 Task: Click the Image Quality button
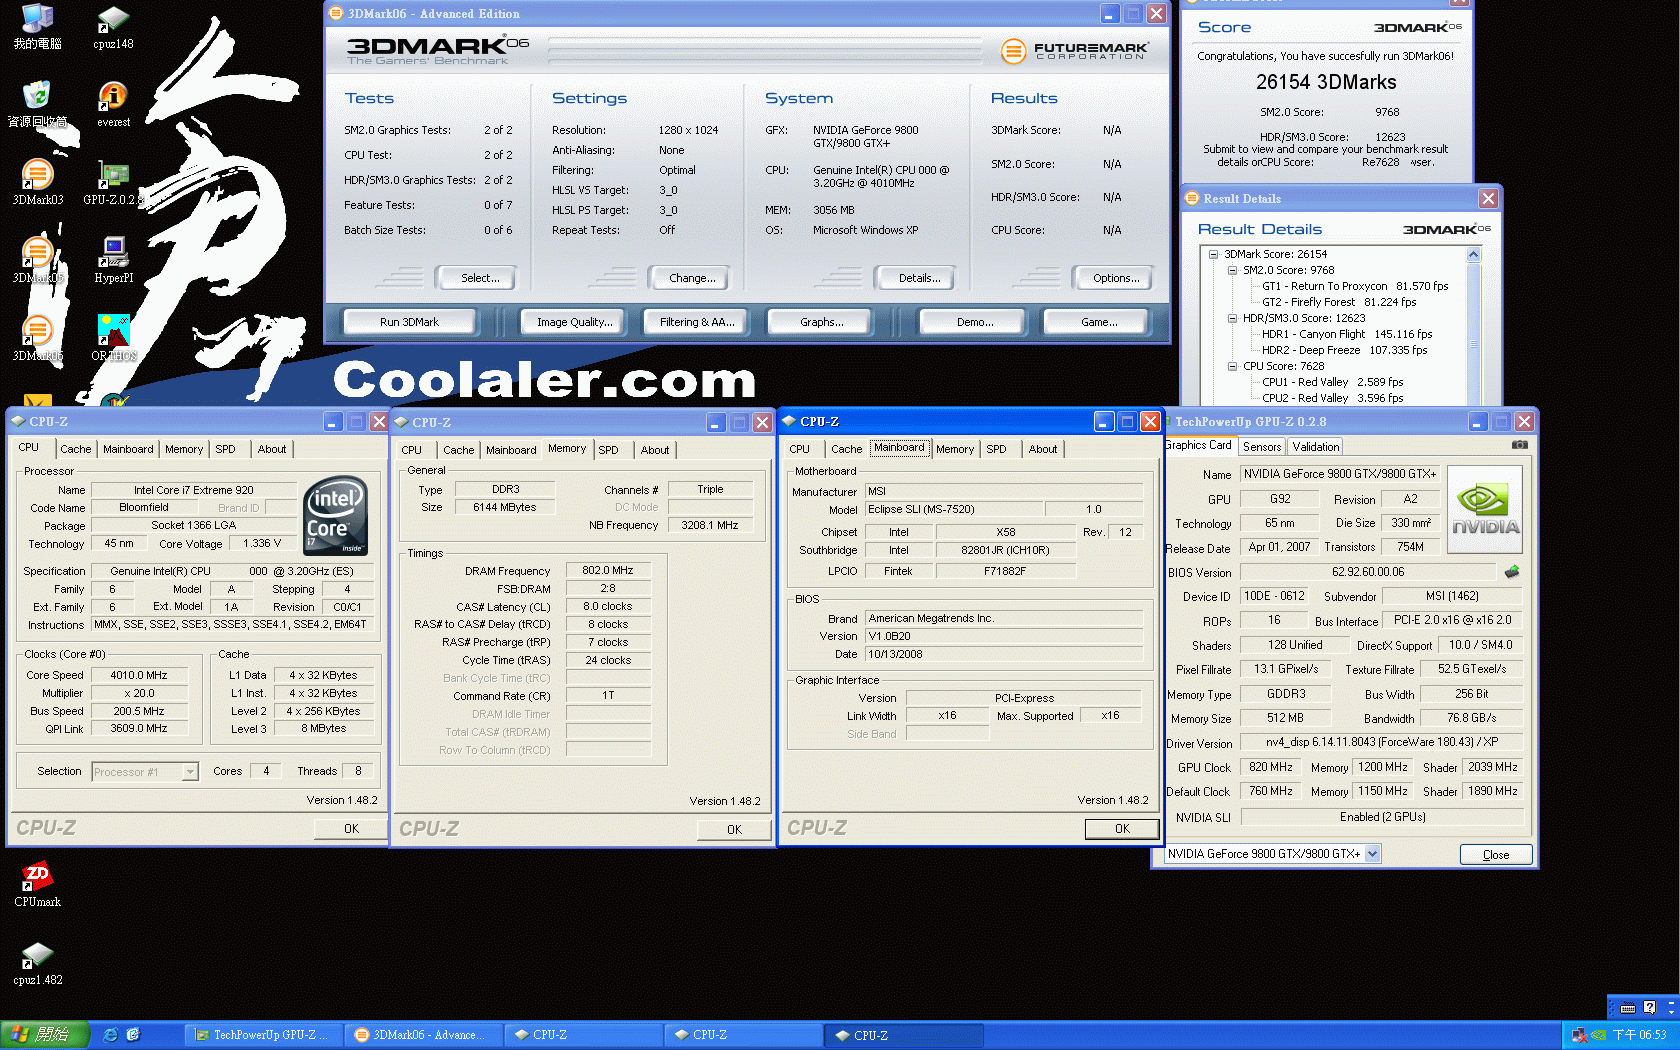(x=574, y=322)
